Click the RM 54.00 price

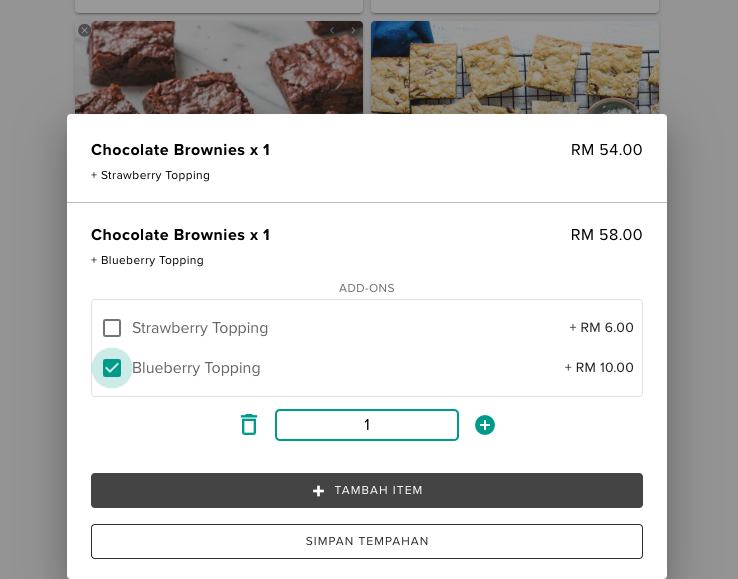pyautogui.click(x=606, y=150)
